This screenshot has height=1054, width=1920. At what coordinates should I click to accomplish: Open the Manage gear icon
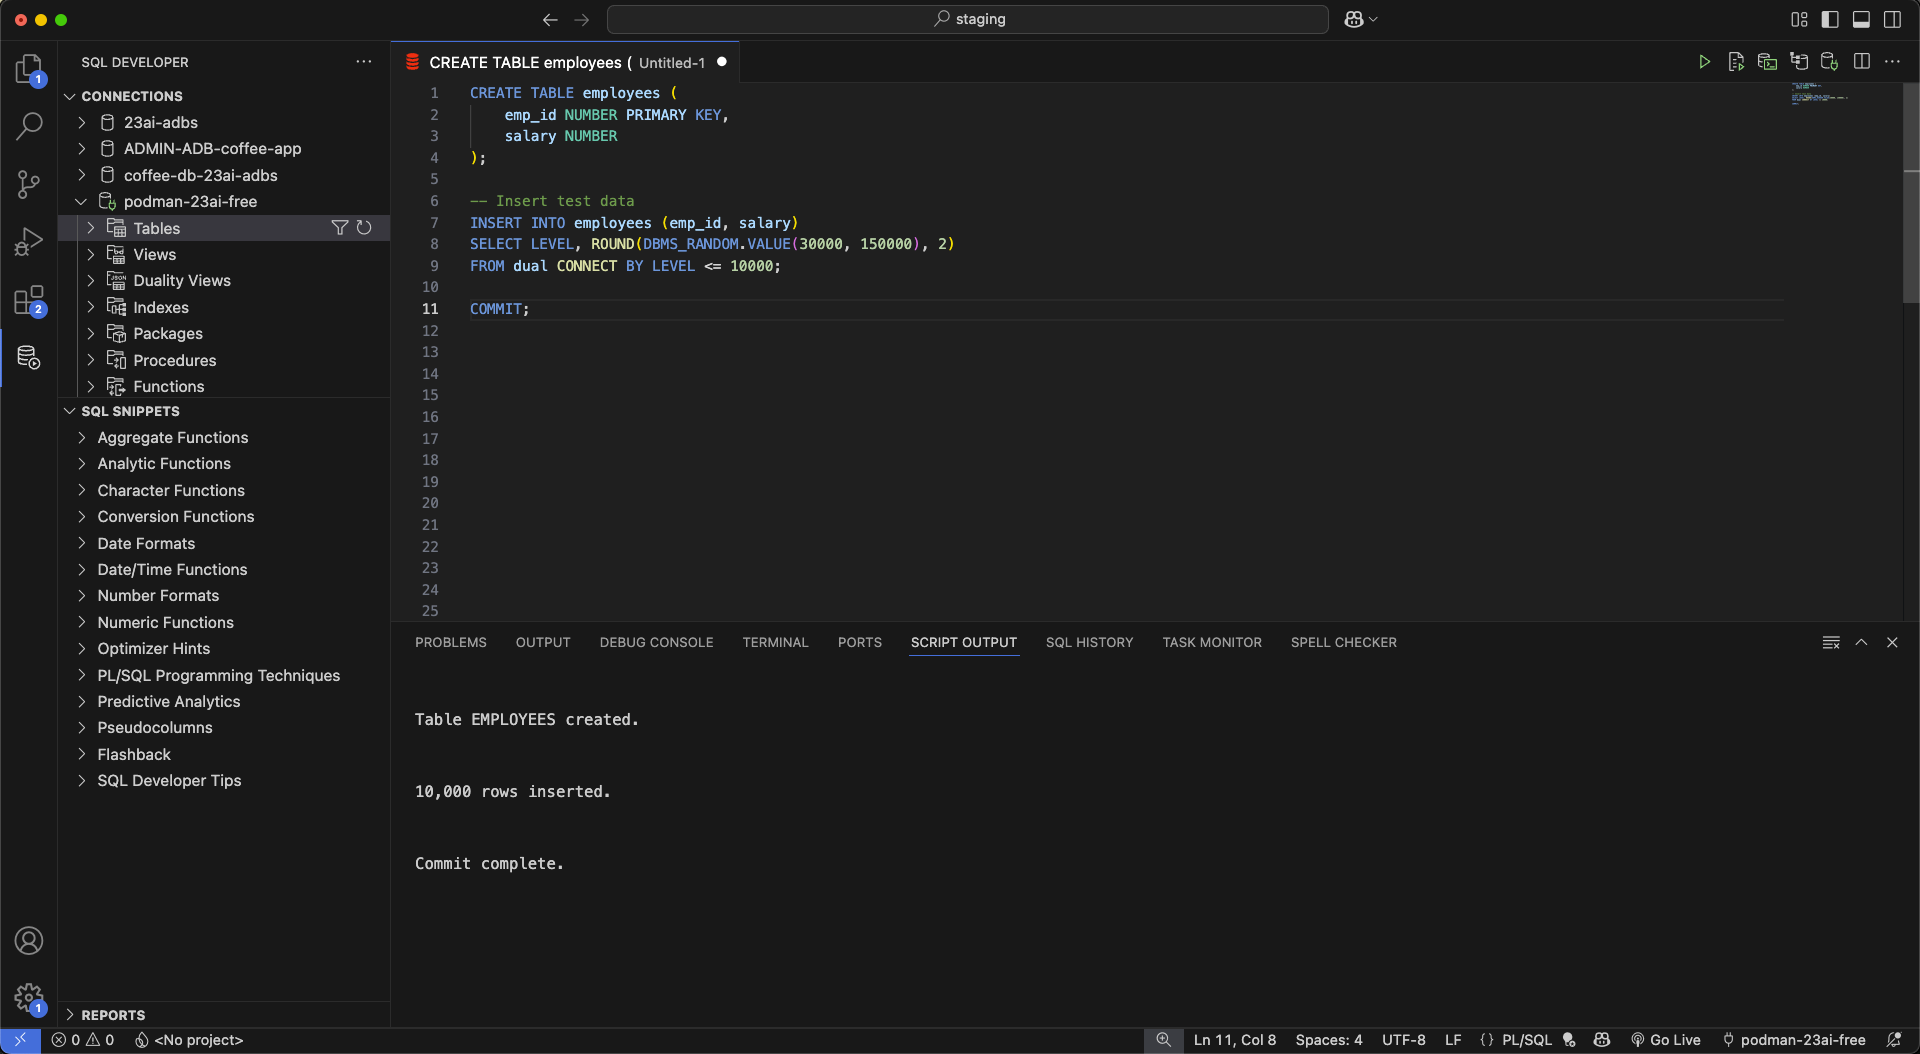click(x=29, y=998)
